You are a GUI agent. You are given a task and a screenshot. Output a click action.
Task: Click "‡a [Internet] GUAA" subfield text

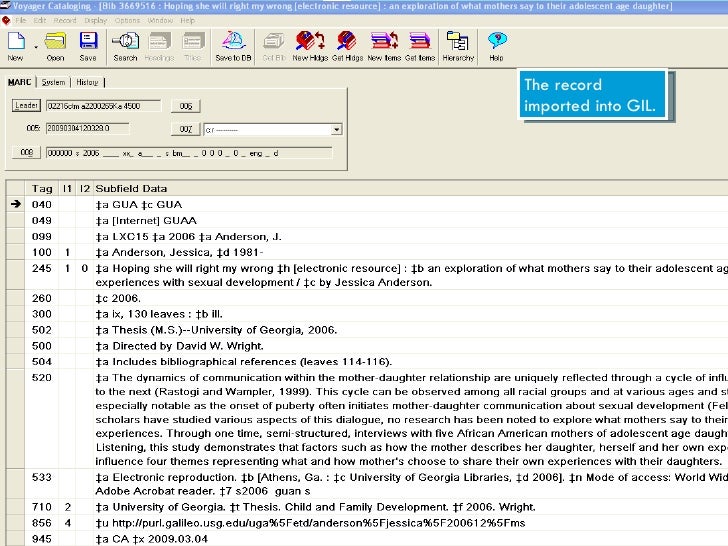[x=146, y=221]
